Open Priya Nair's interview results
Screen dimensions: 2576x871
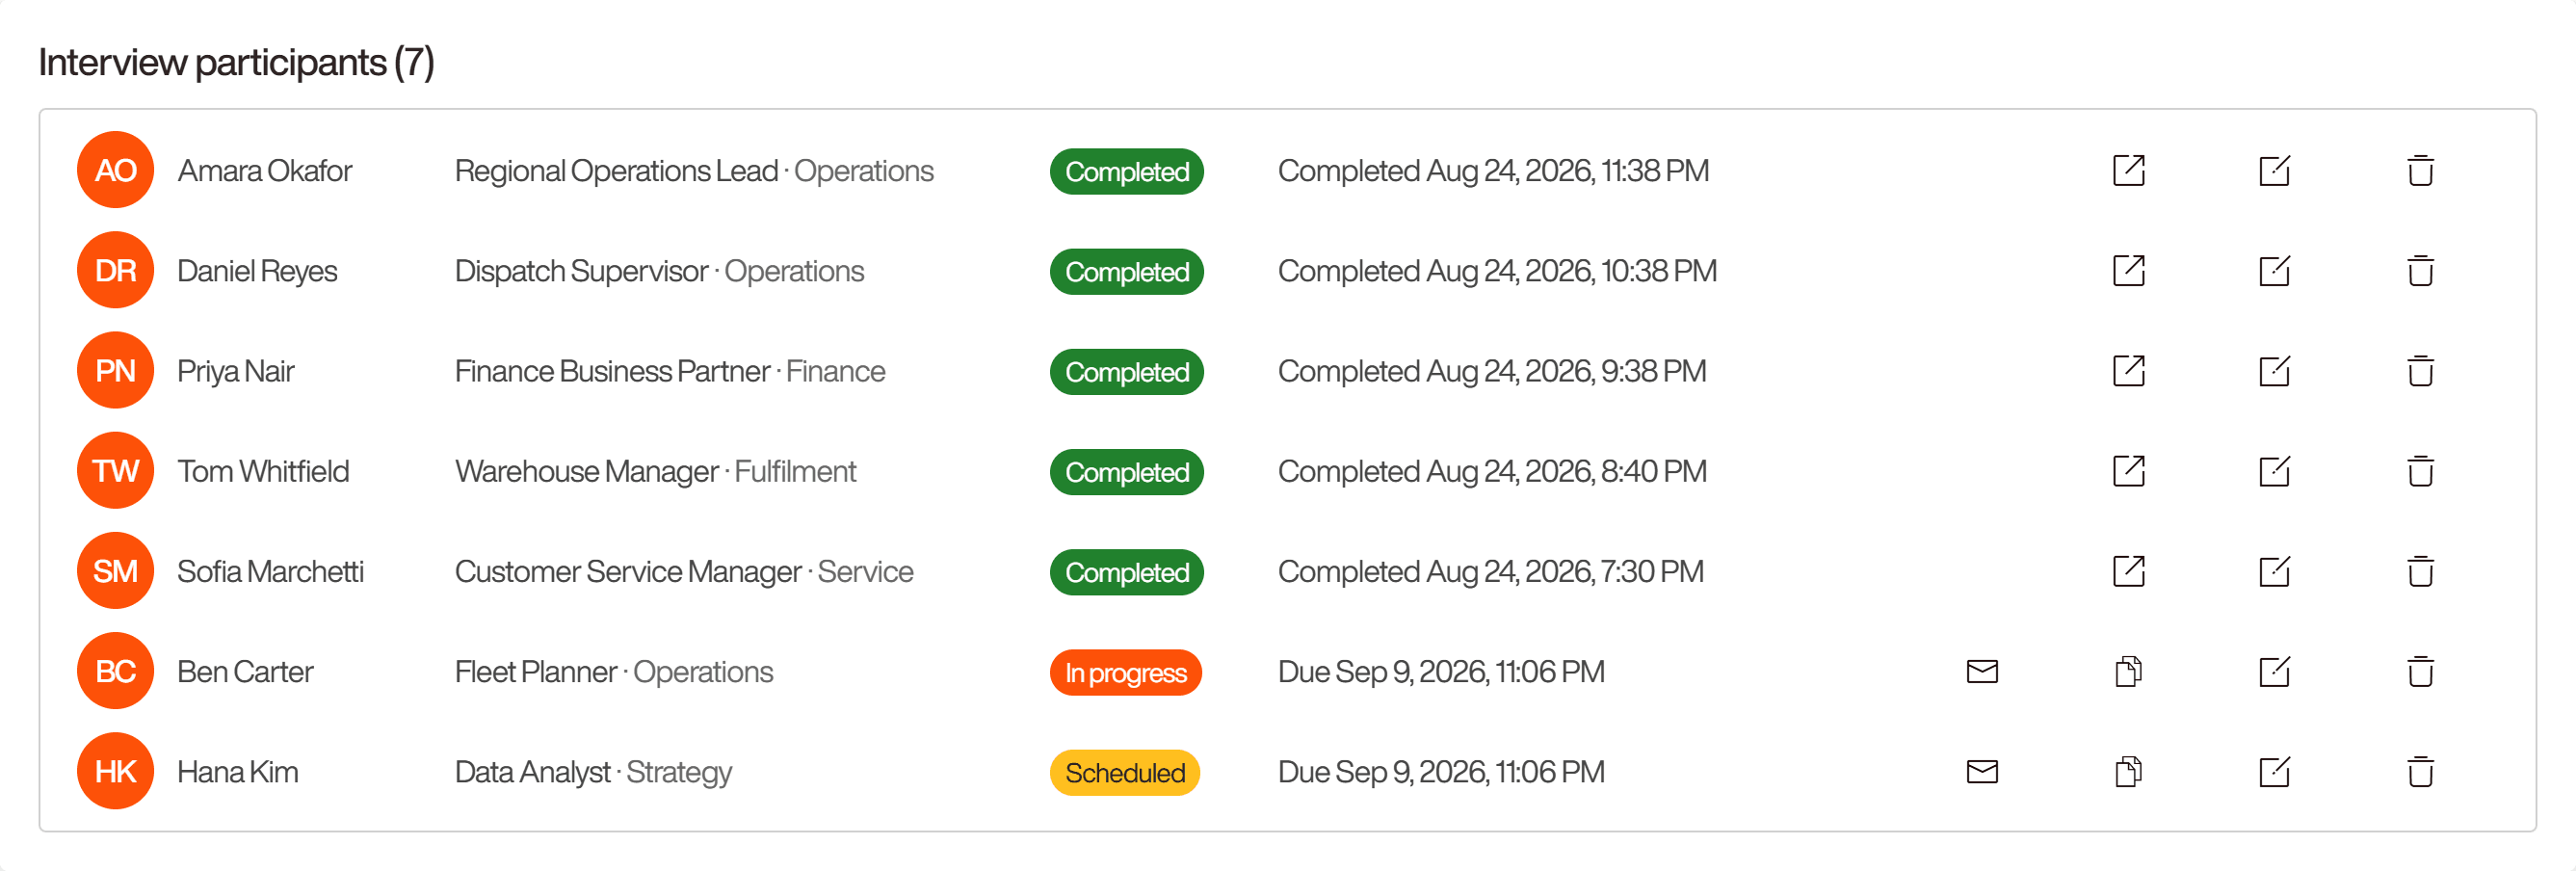click(2128, 370)
